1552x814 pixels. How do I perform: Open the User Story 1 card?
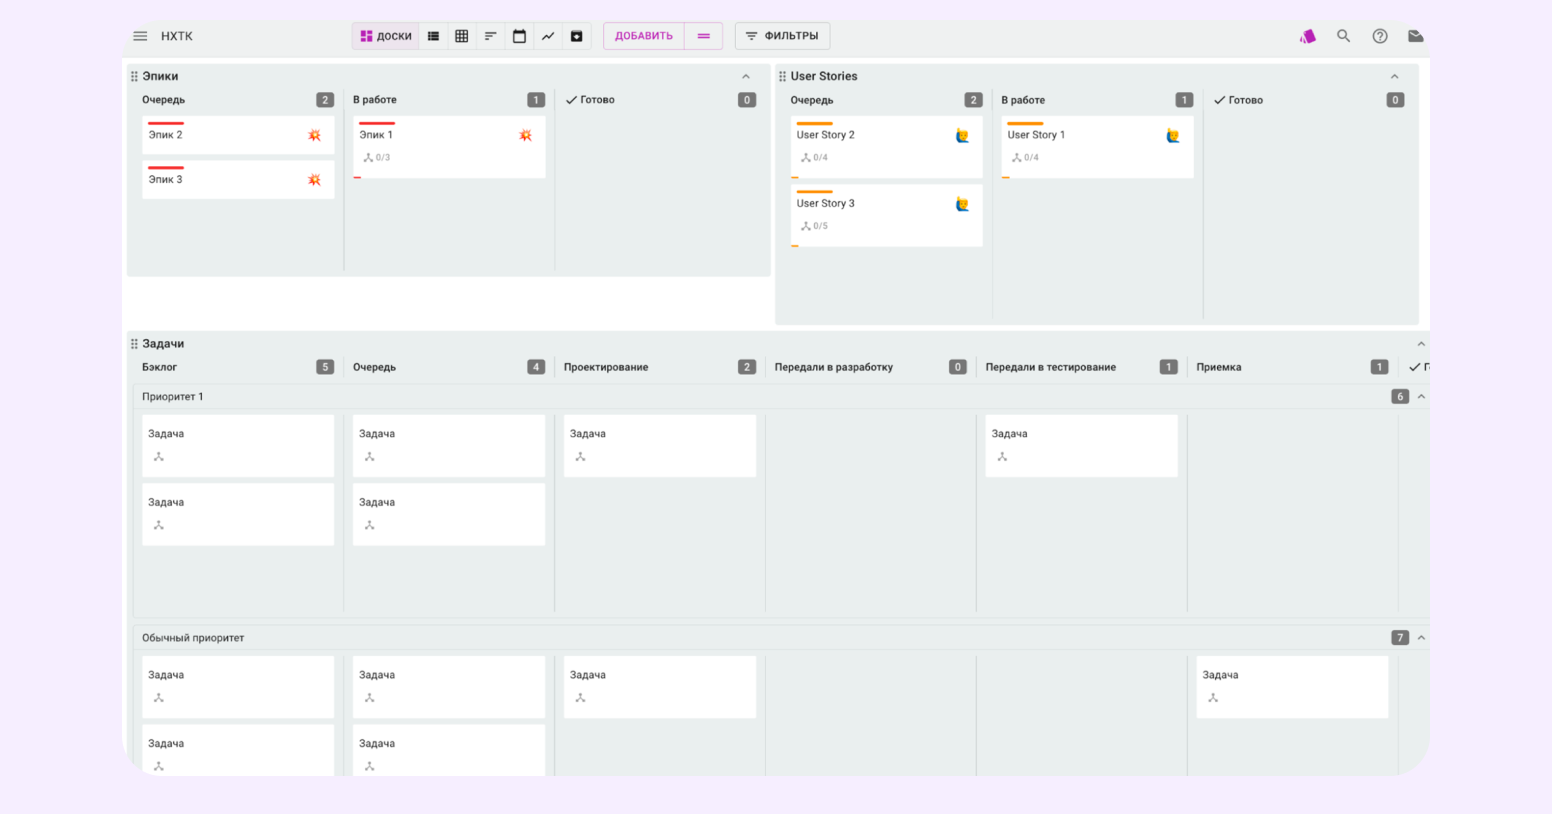click(x=1097, y=147)
